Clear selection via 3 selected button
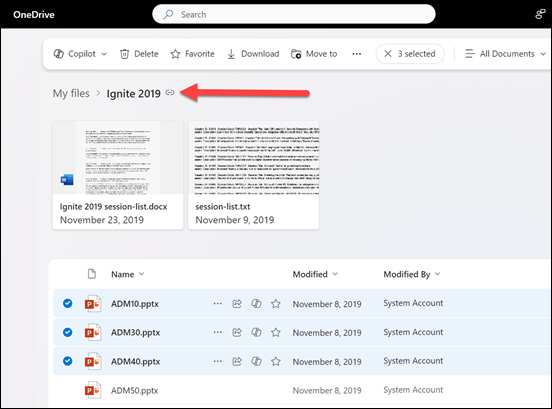The height and width of the screenshot is (409, 552). 410,54
